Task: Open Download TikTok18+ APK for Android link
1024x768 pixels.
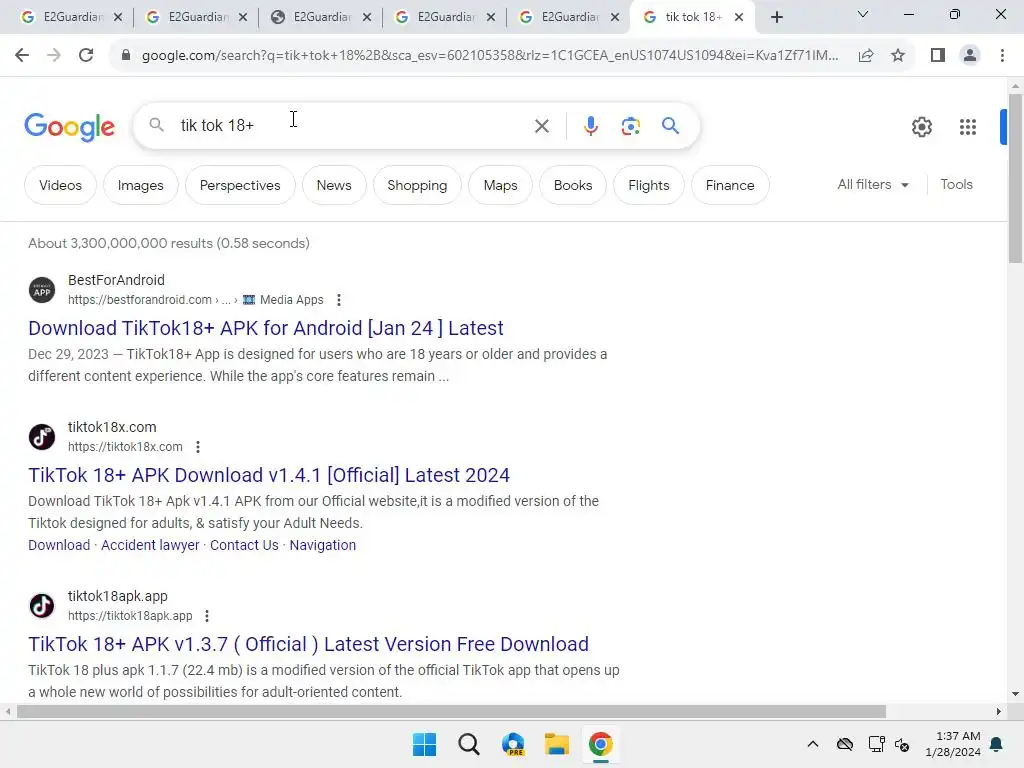Action: click(x=266, y=328)
